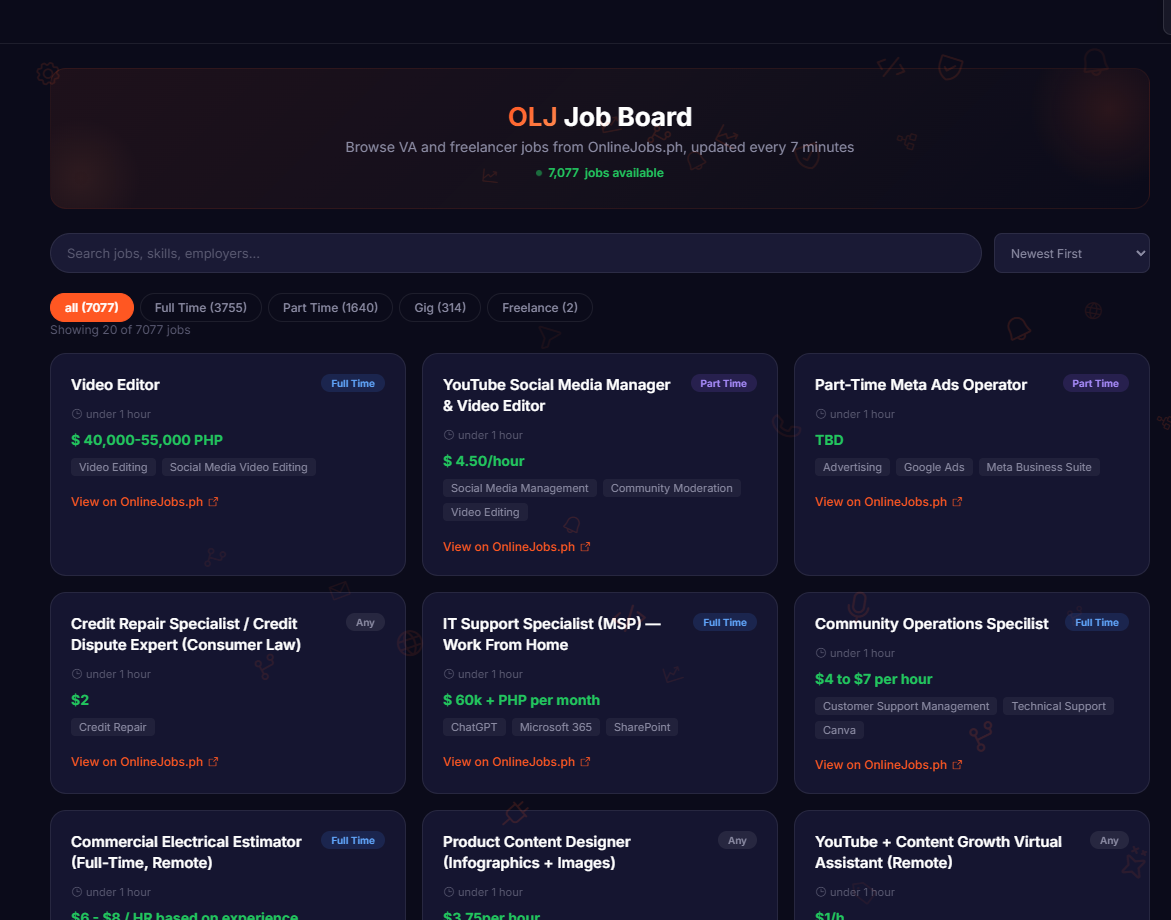1171x920 pixels.
Task: Click the clock icon on Community Operations Specilist card
Action: click(820, 652)
